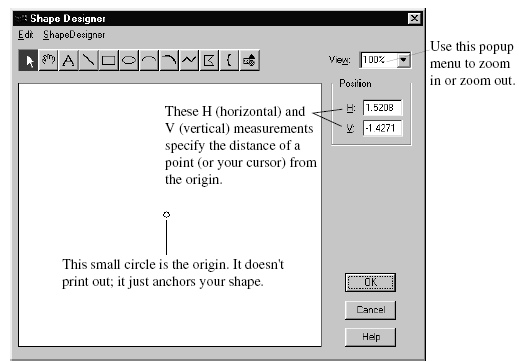
Task: Click the V position input field
Action: tap(382, 128)
